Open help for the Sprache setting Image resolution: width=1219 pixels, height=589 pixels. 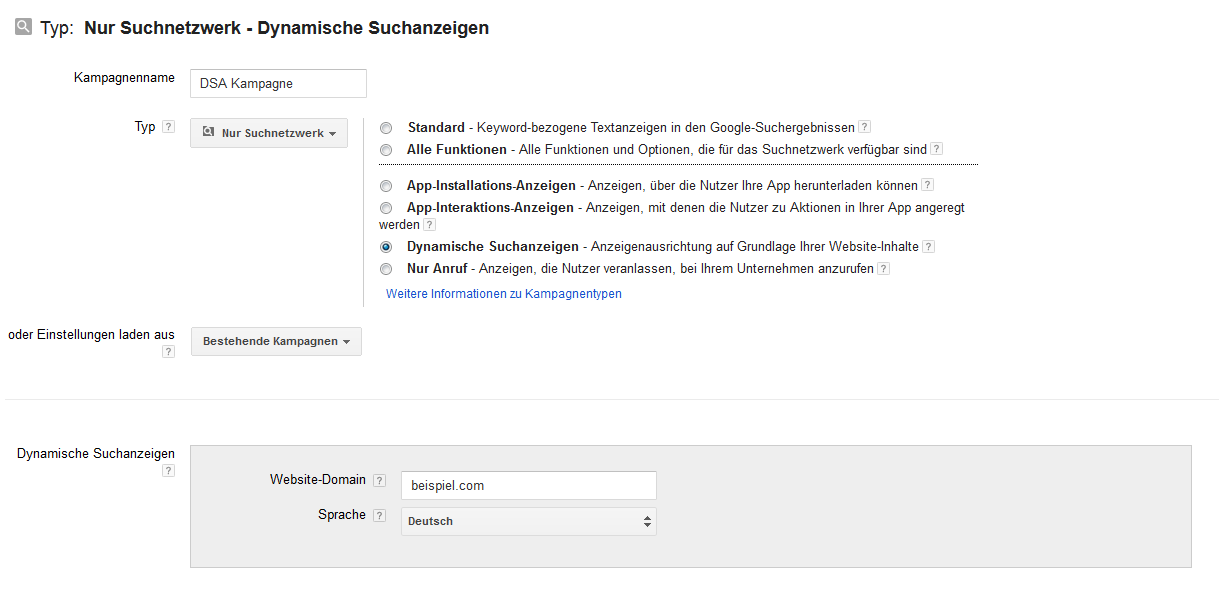[380, 514]
